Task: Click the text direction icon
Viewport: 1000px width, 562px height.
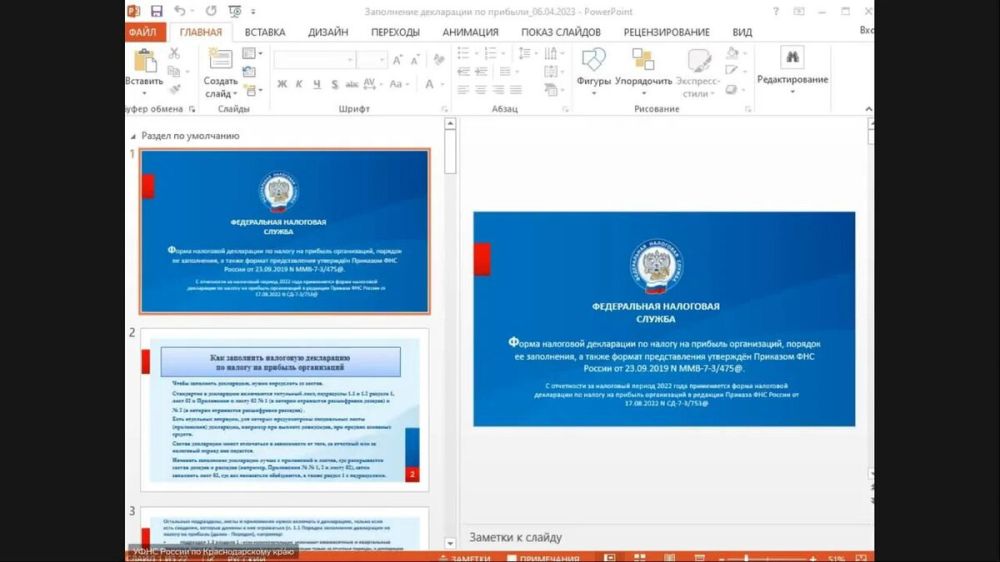Action: [x=551, y=54]
